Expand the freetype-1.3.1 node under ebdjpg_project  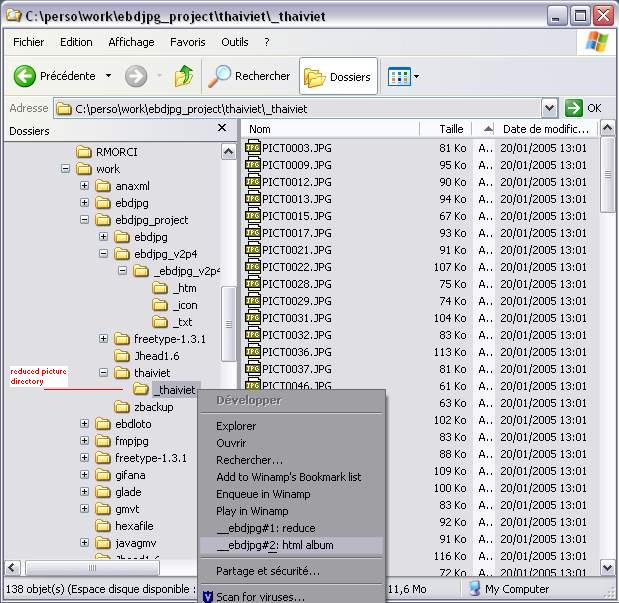coord(103,338)
